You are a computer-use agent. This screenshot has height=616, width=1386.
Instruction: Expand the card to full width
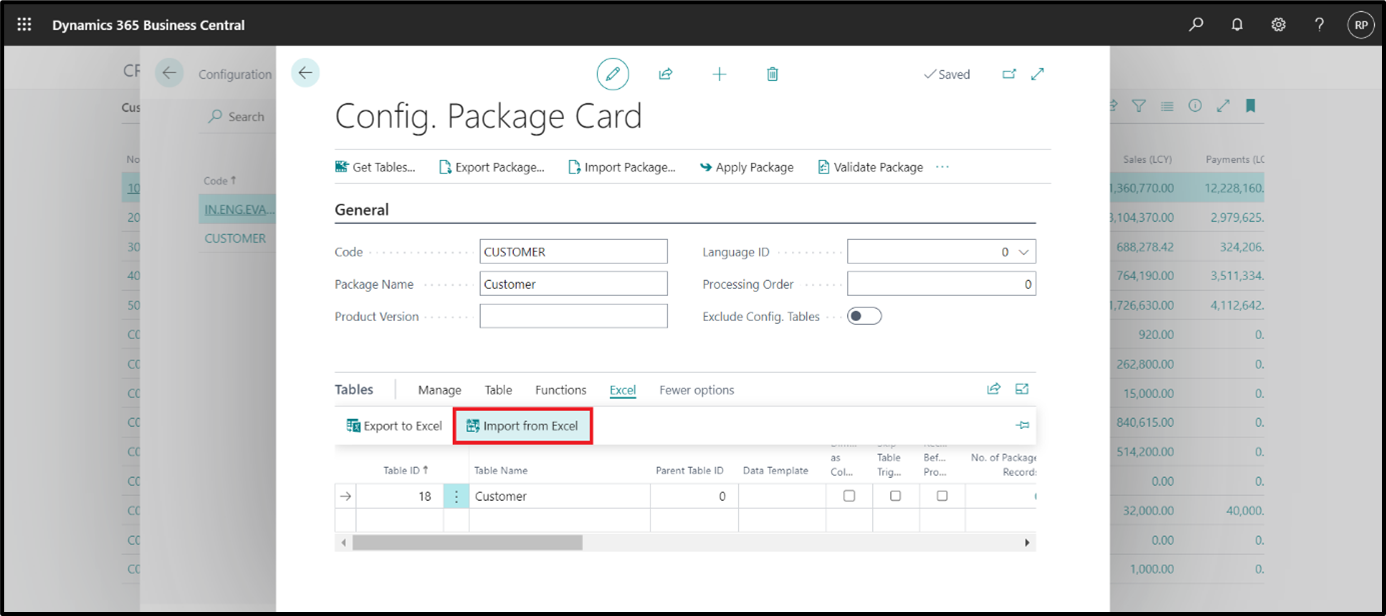[x=1037, y=74]
